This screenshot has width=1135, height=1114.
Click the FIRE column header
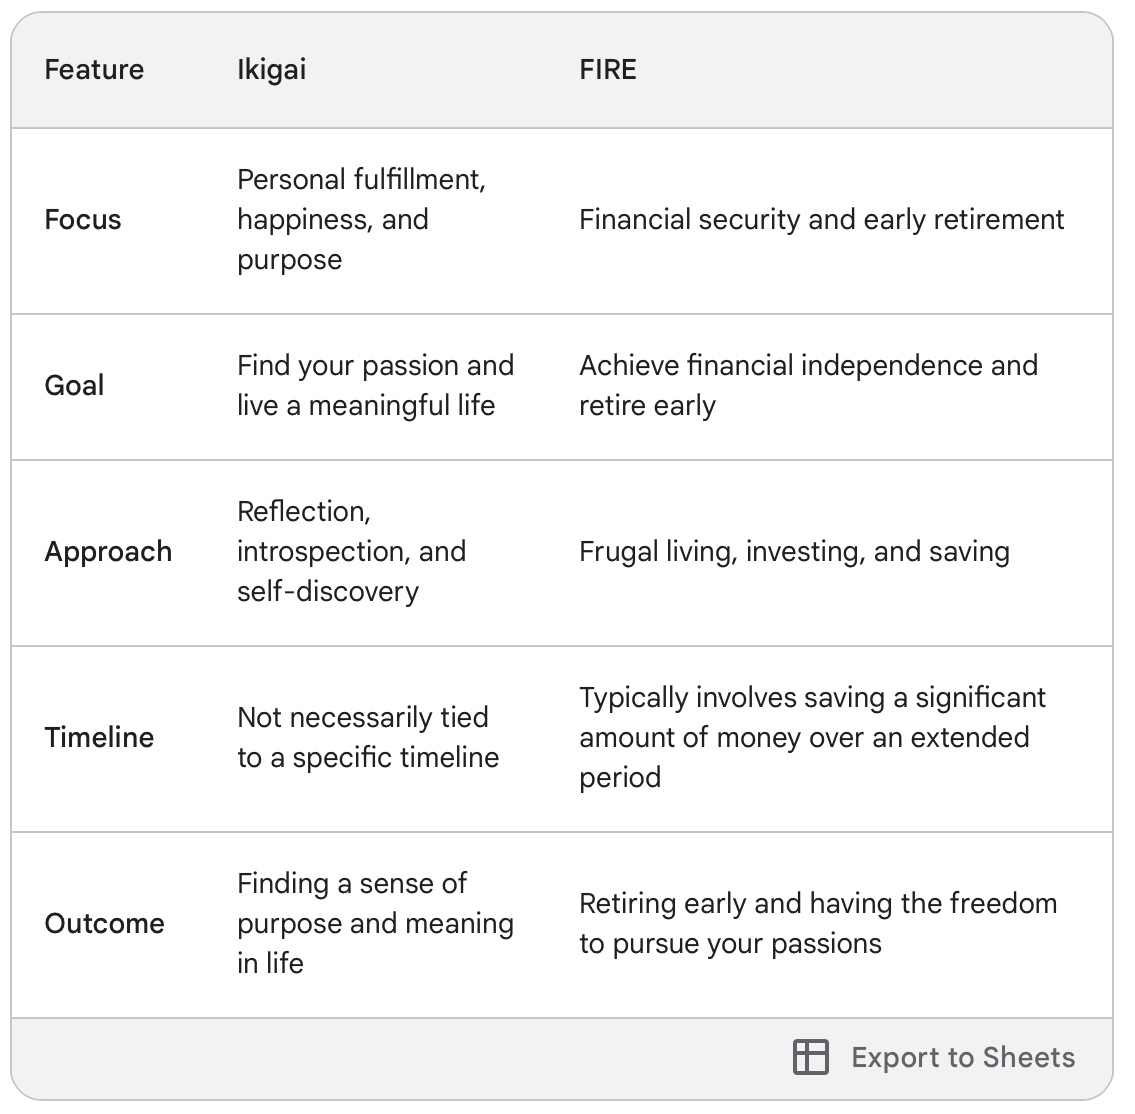click(x=607, y=69)
